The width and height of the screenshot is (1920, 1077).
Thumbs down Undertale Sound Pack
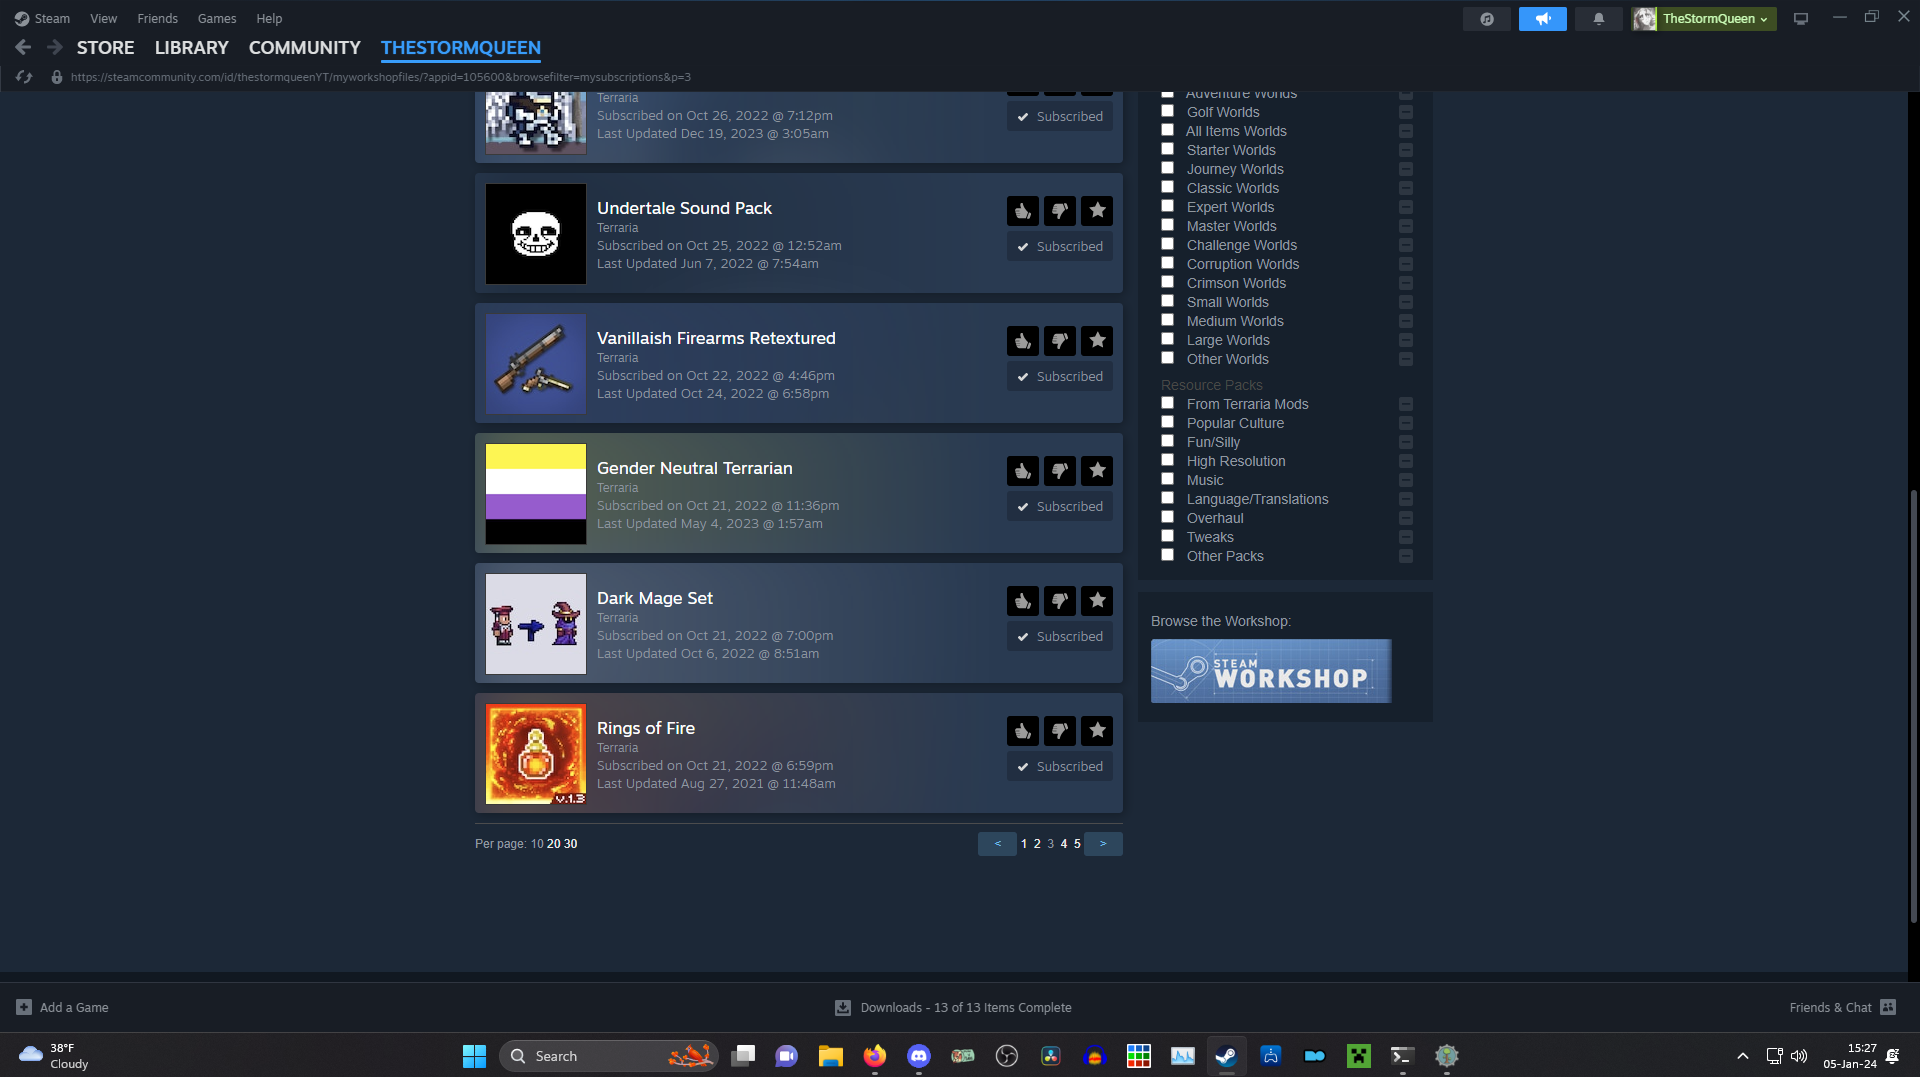tap(1060, 211)
